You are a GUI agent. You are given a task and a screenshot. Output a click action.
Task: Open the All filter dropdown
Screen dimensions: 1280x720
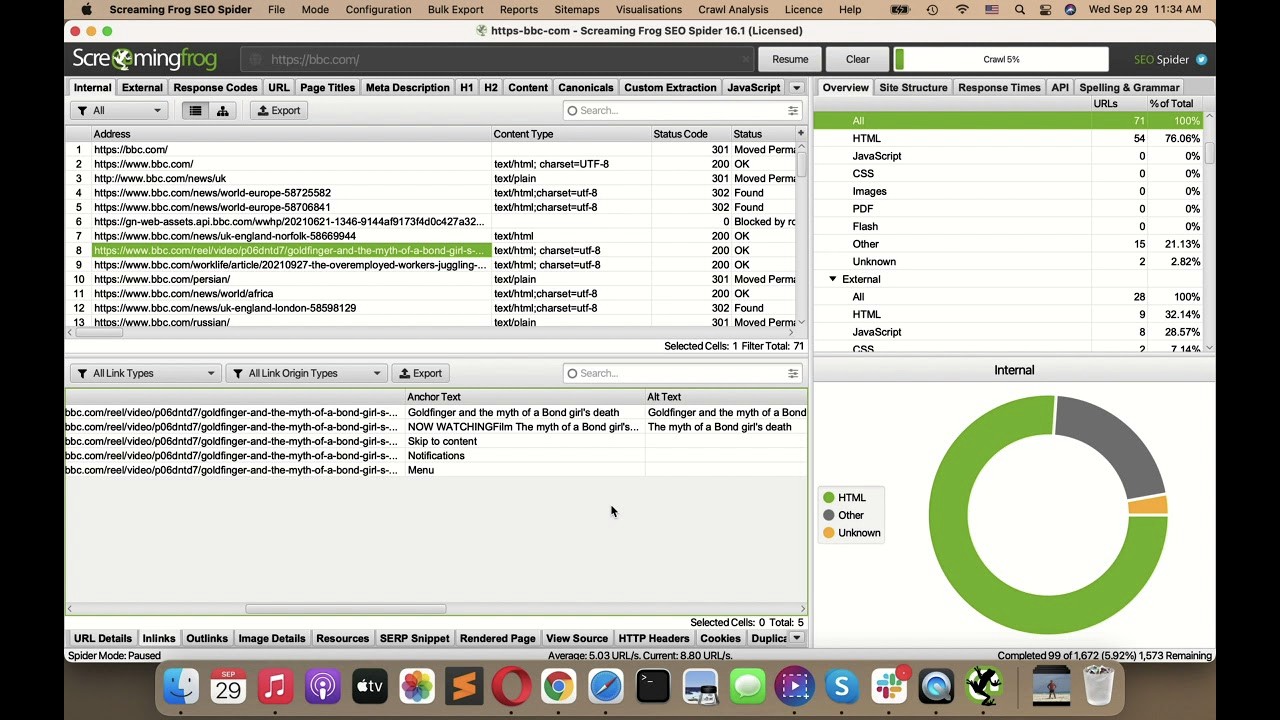coord(119,110)
